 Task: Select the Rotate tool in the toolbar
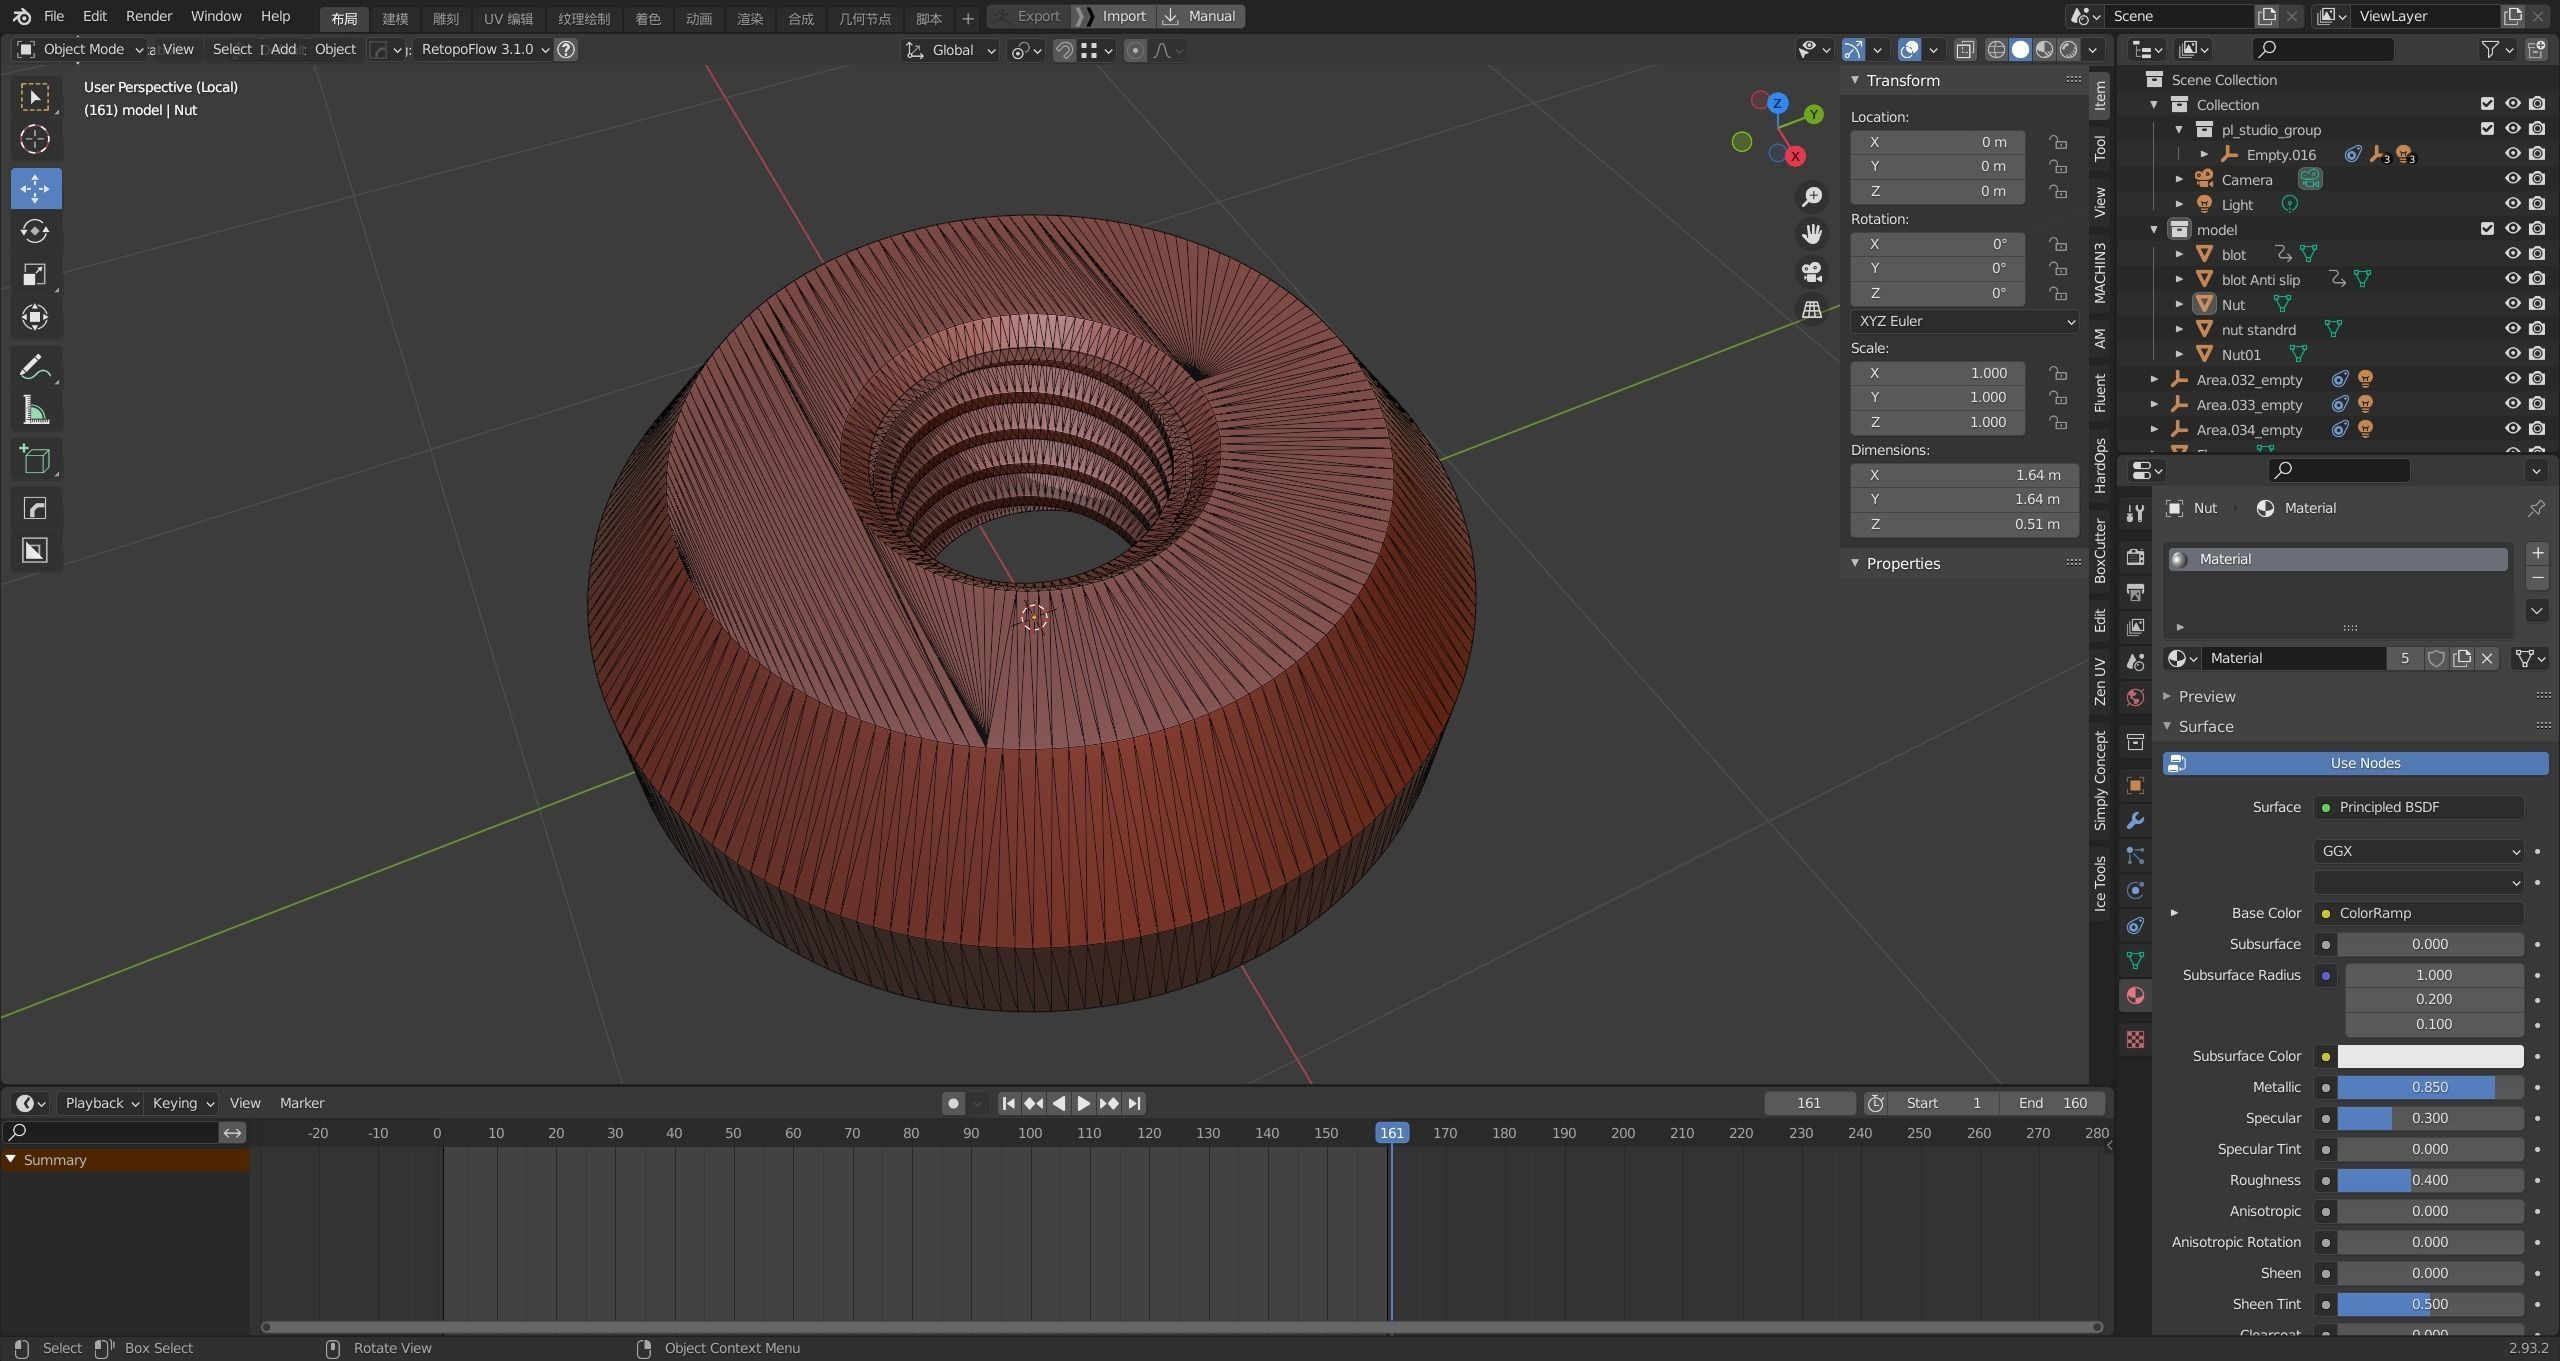35,232
